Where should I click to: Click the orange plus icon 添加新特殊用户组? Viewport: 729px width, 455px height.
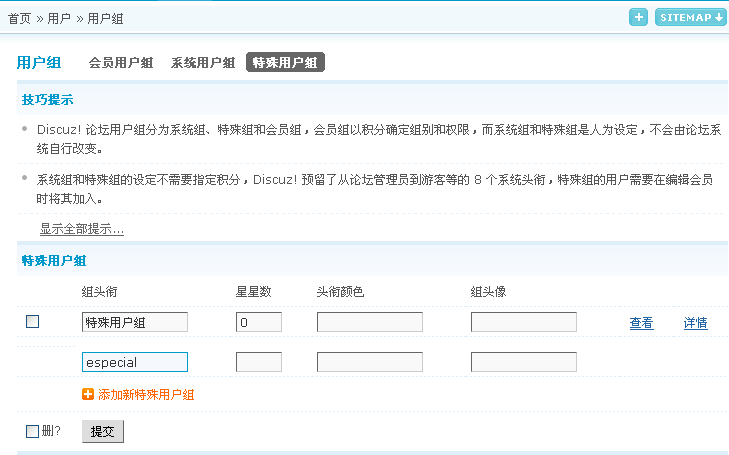[88, 395]
